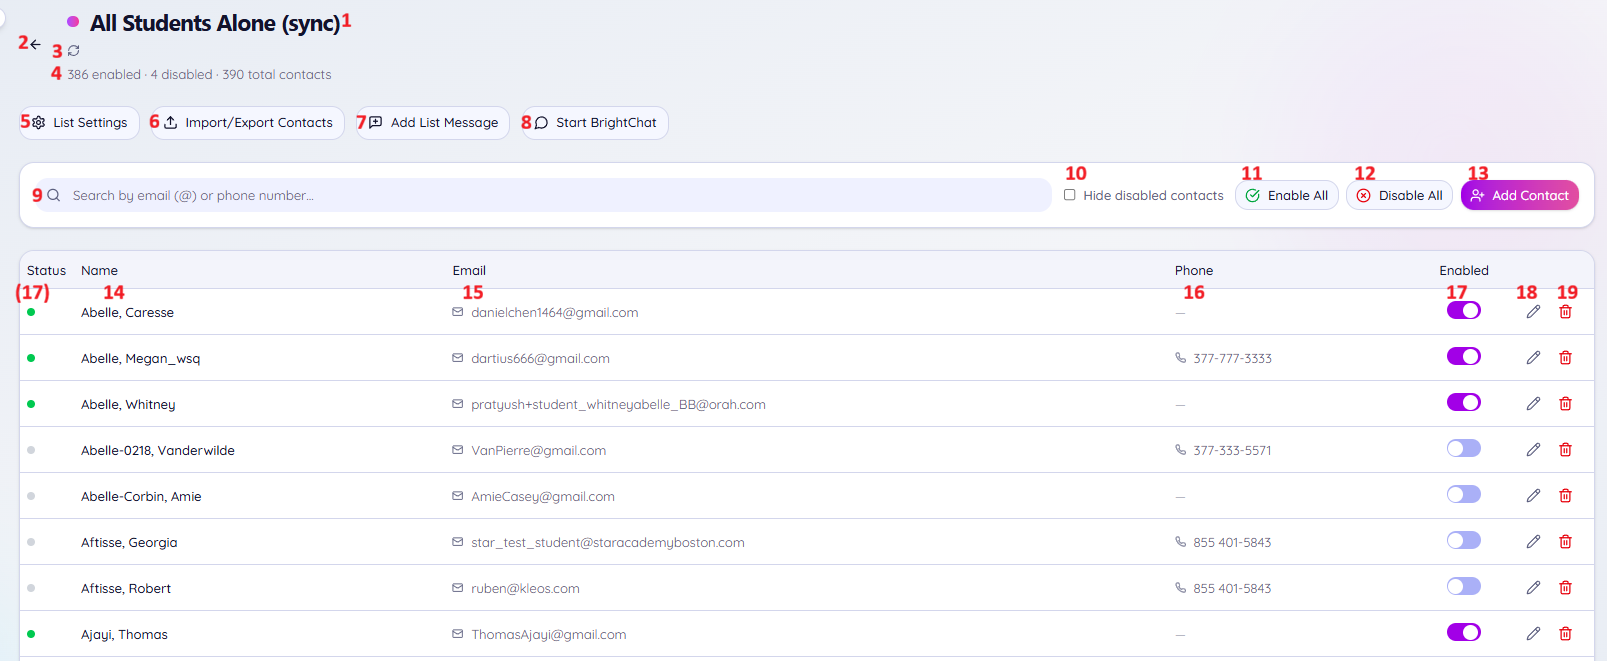Edit Ajayi, Thomas with pencil icon

coord(1533,634)
